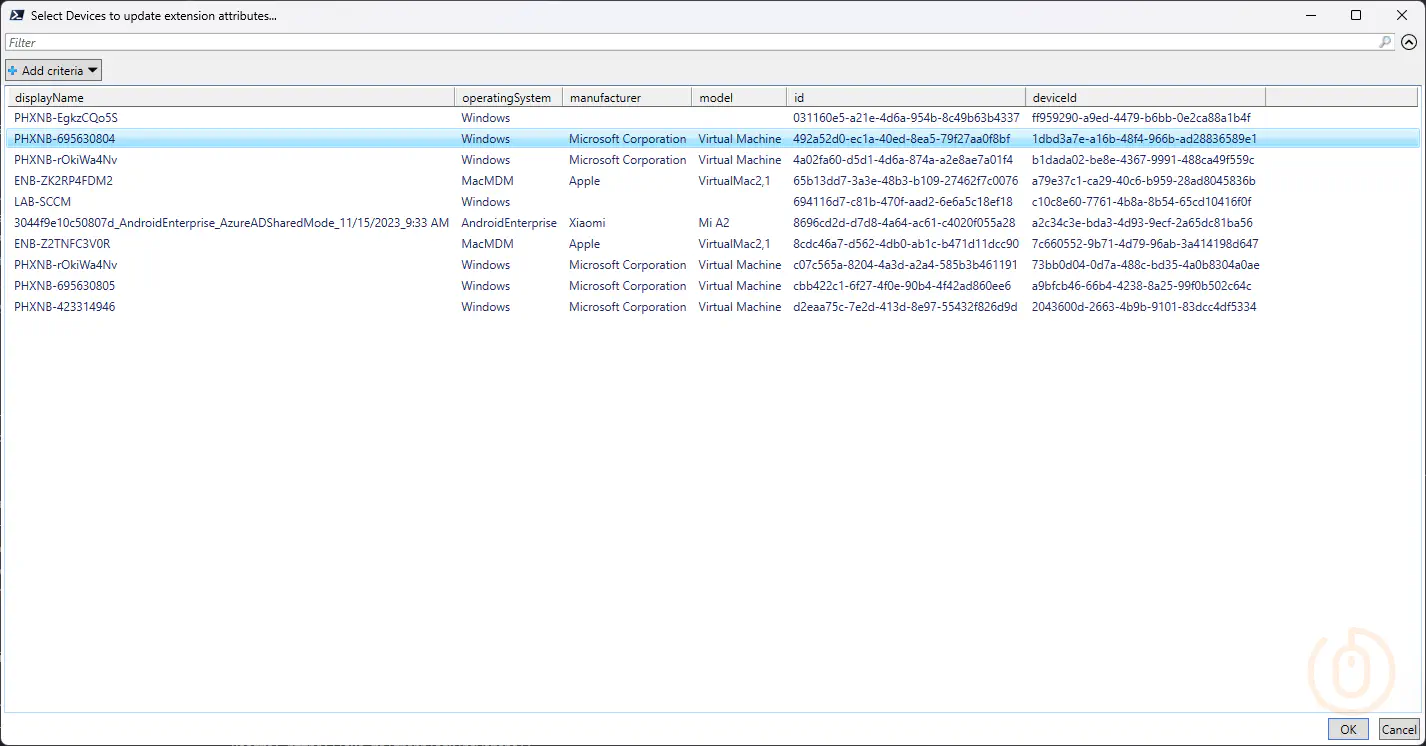Collapse the criteria panel with chevron button
The image size is (1426, 746).
pyautogui.click(x=1409, y=42)
